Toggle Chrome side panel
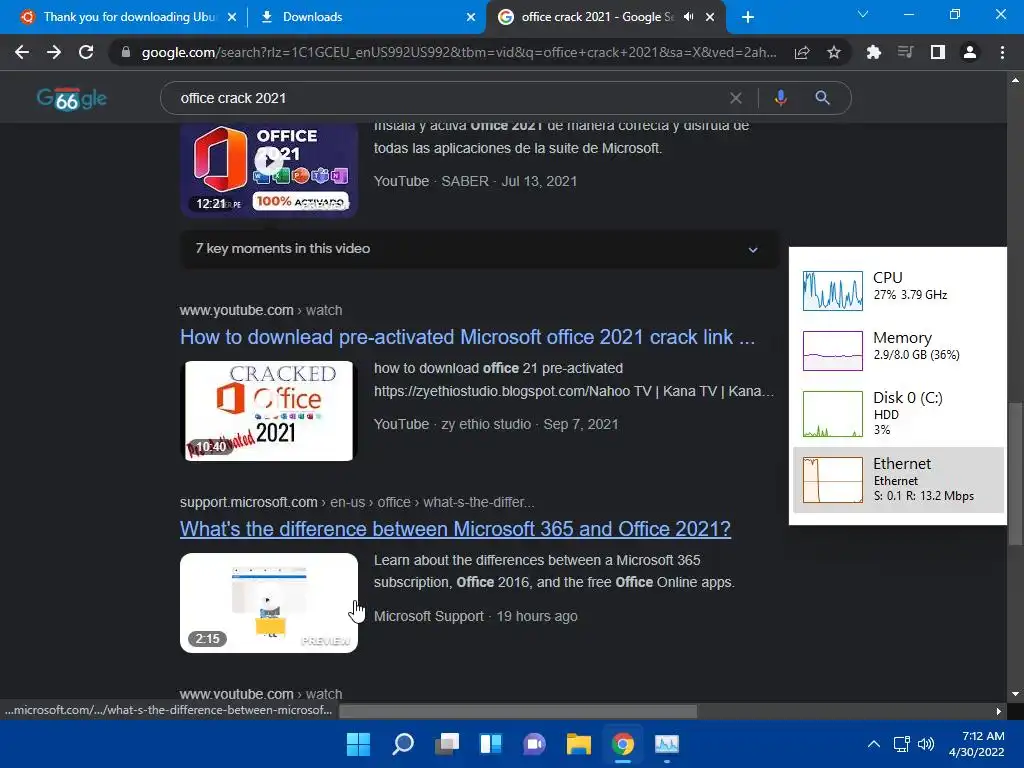The image size is (1024, 768). pyautogui.click(x=938, y=52)
